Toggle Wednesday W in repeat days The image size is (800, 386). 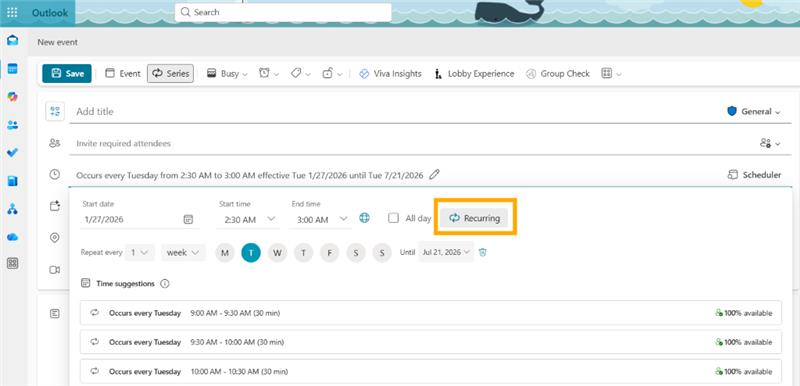pos(278,253)
